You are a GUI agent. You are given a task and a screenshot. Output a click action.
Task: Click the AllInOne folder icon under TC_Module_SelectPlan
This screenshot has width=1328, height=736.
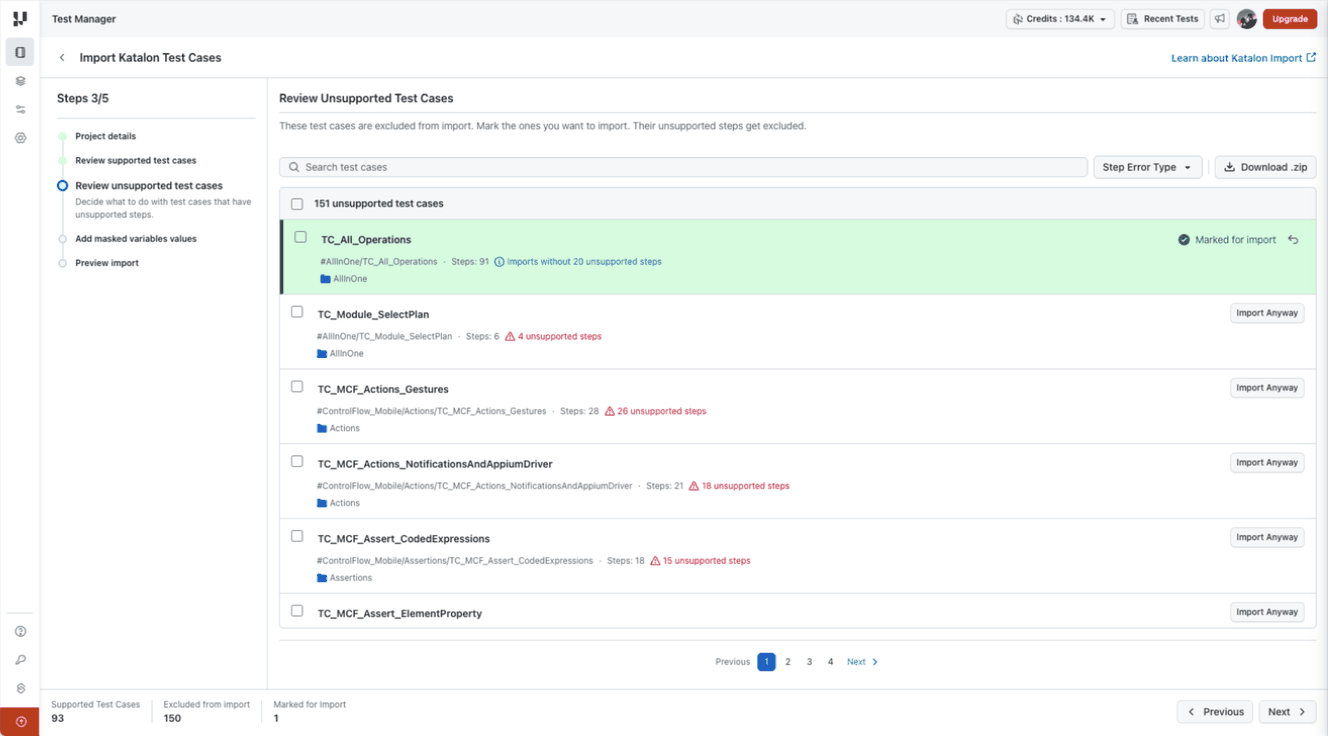coord(322,354)
